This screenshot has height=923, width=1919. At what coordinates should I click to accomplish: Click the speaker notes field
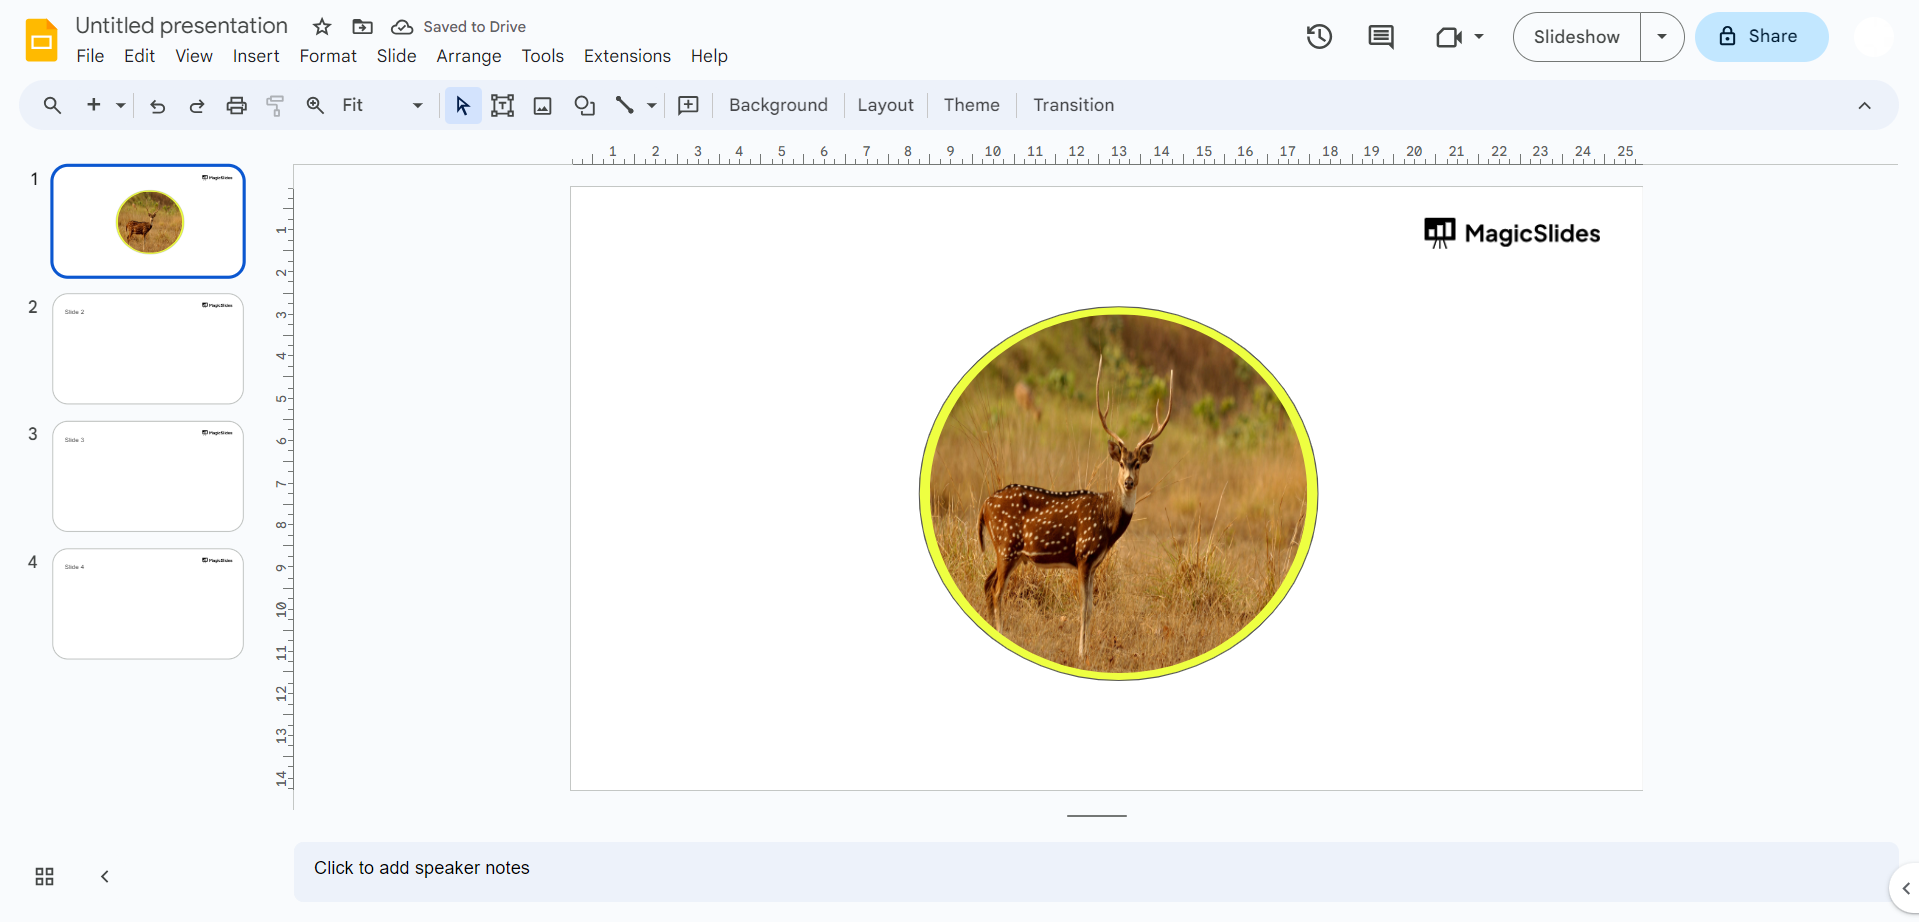coord(1095,869)
